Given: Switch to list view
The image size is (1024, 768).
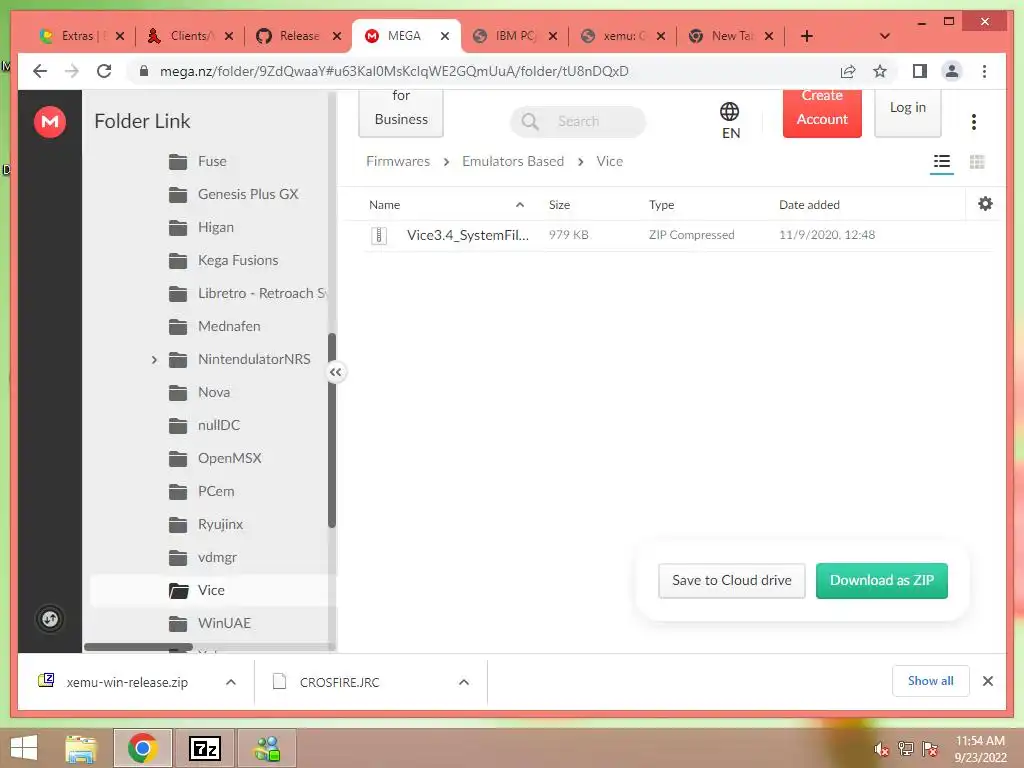Looking at the screenshot, I should click(x=941, y=161).
